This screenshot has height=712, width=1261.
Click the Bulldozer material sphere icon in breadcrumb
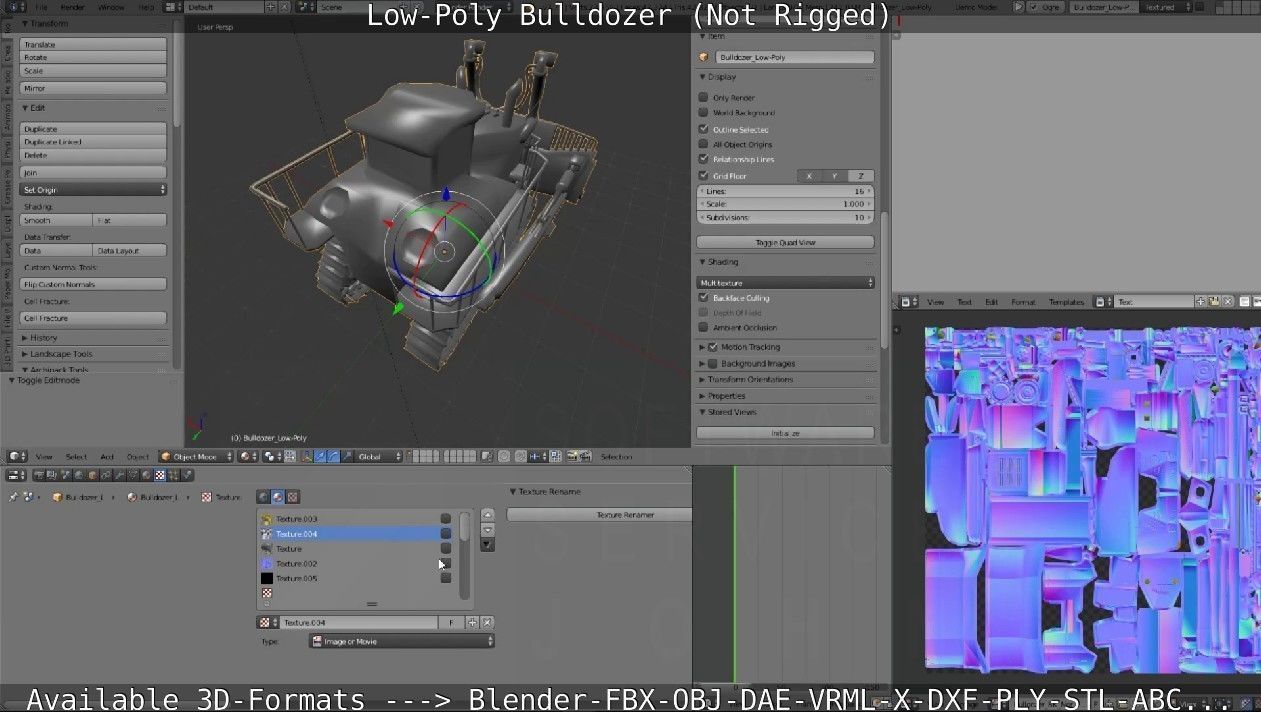click(132, 497)
